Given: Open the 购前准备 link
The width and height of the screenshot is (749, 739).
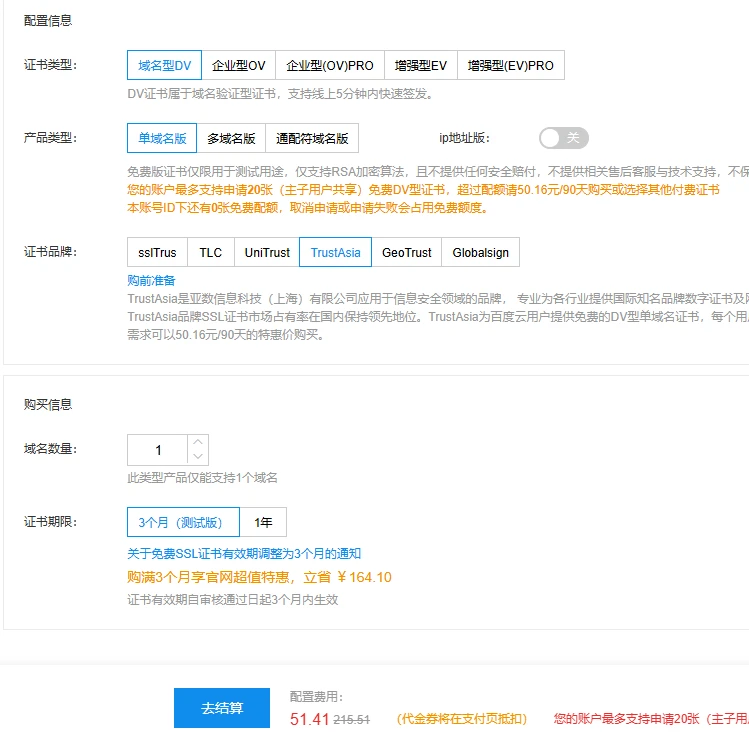Looking at the screenshot, I should (151, 280).
